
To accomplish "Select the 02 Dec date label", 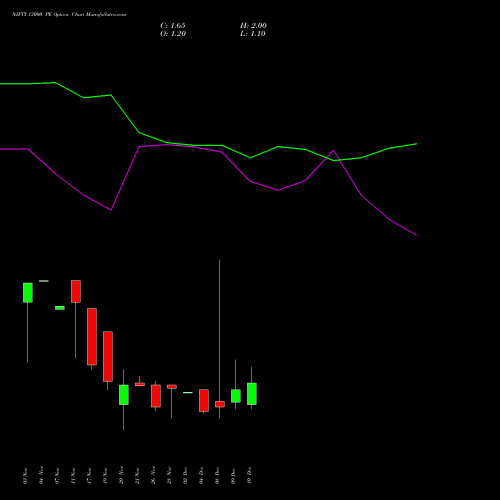I will (185, 476).
